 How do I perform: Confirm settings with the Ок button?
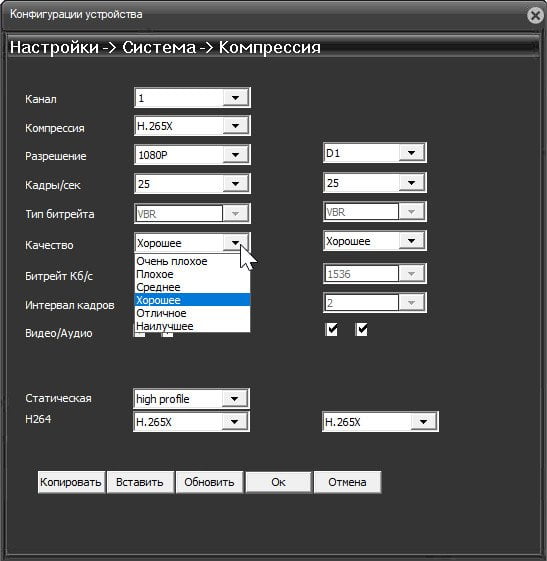coord(278,482)
